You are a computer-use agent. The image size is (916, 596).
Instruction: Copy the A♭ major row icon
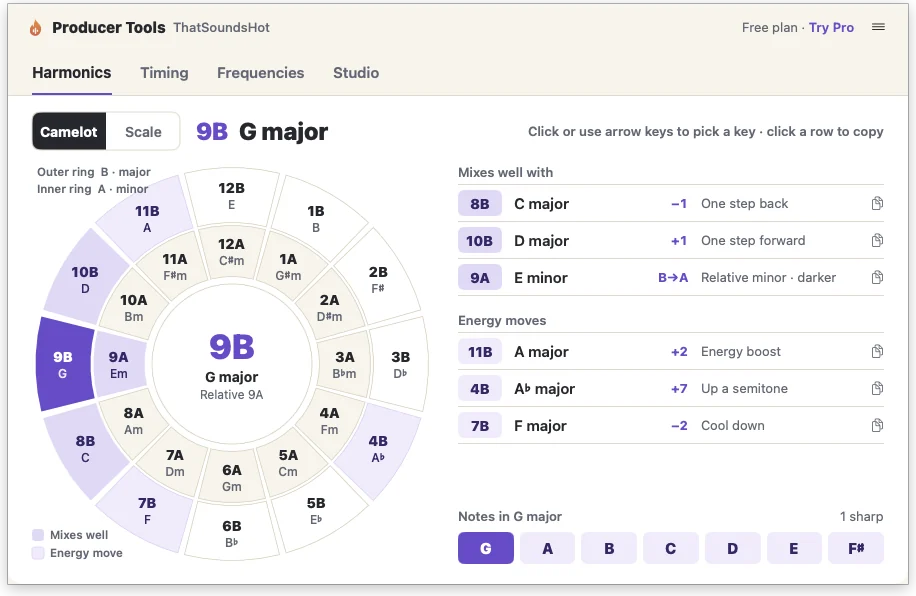[877, 389]
